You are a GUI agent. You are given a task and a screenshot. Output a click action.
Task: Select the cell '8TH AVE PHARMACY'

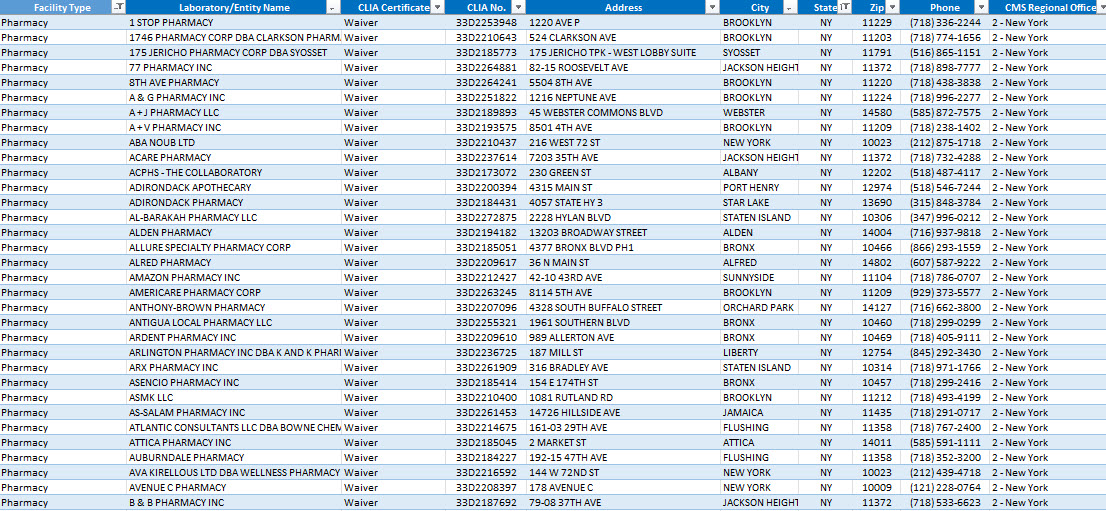pyautogui.click(x=234, y=83)
